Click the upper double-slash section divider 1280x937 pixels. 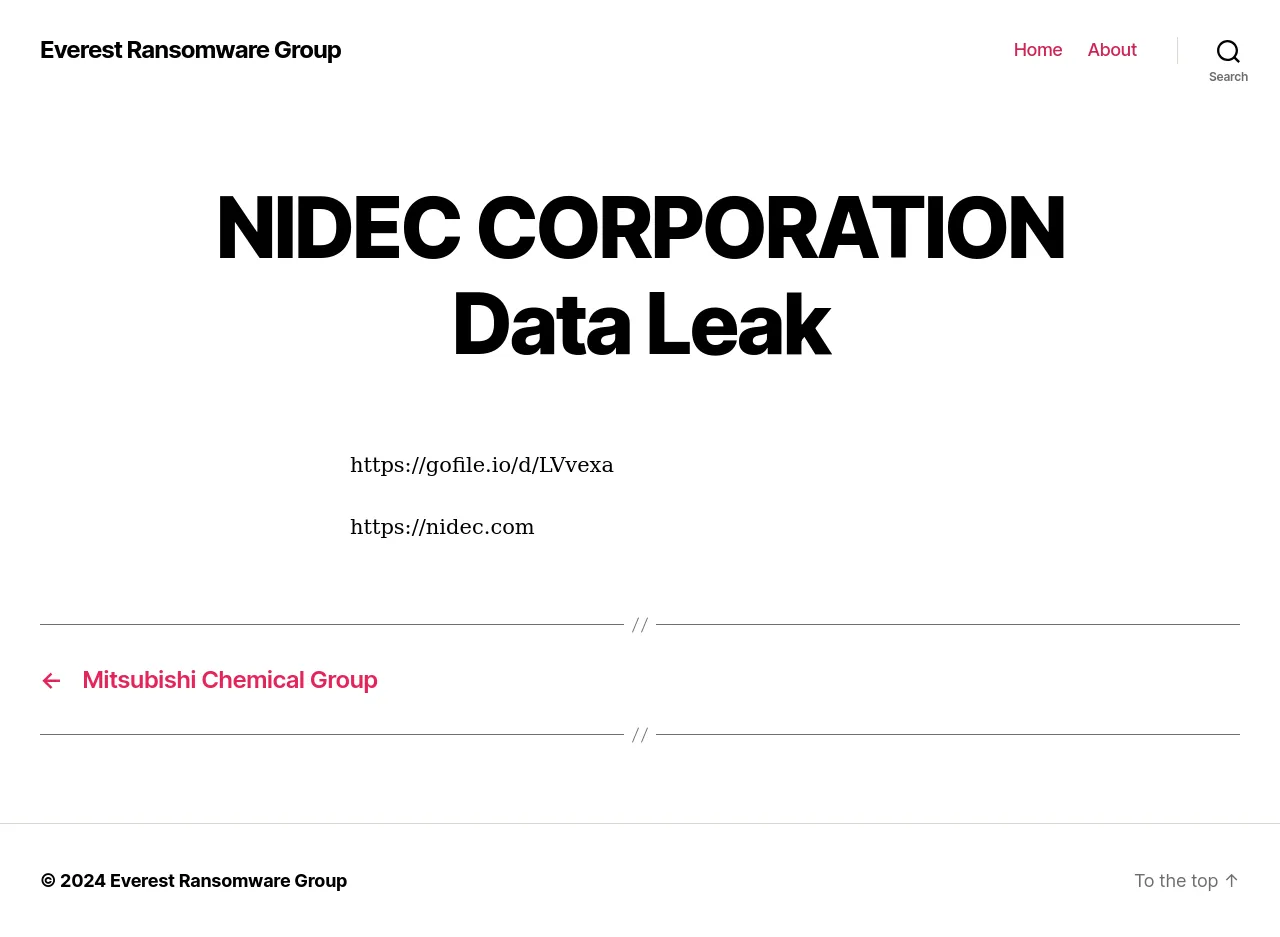coord(640,625)
